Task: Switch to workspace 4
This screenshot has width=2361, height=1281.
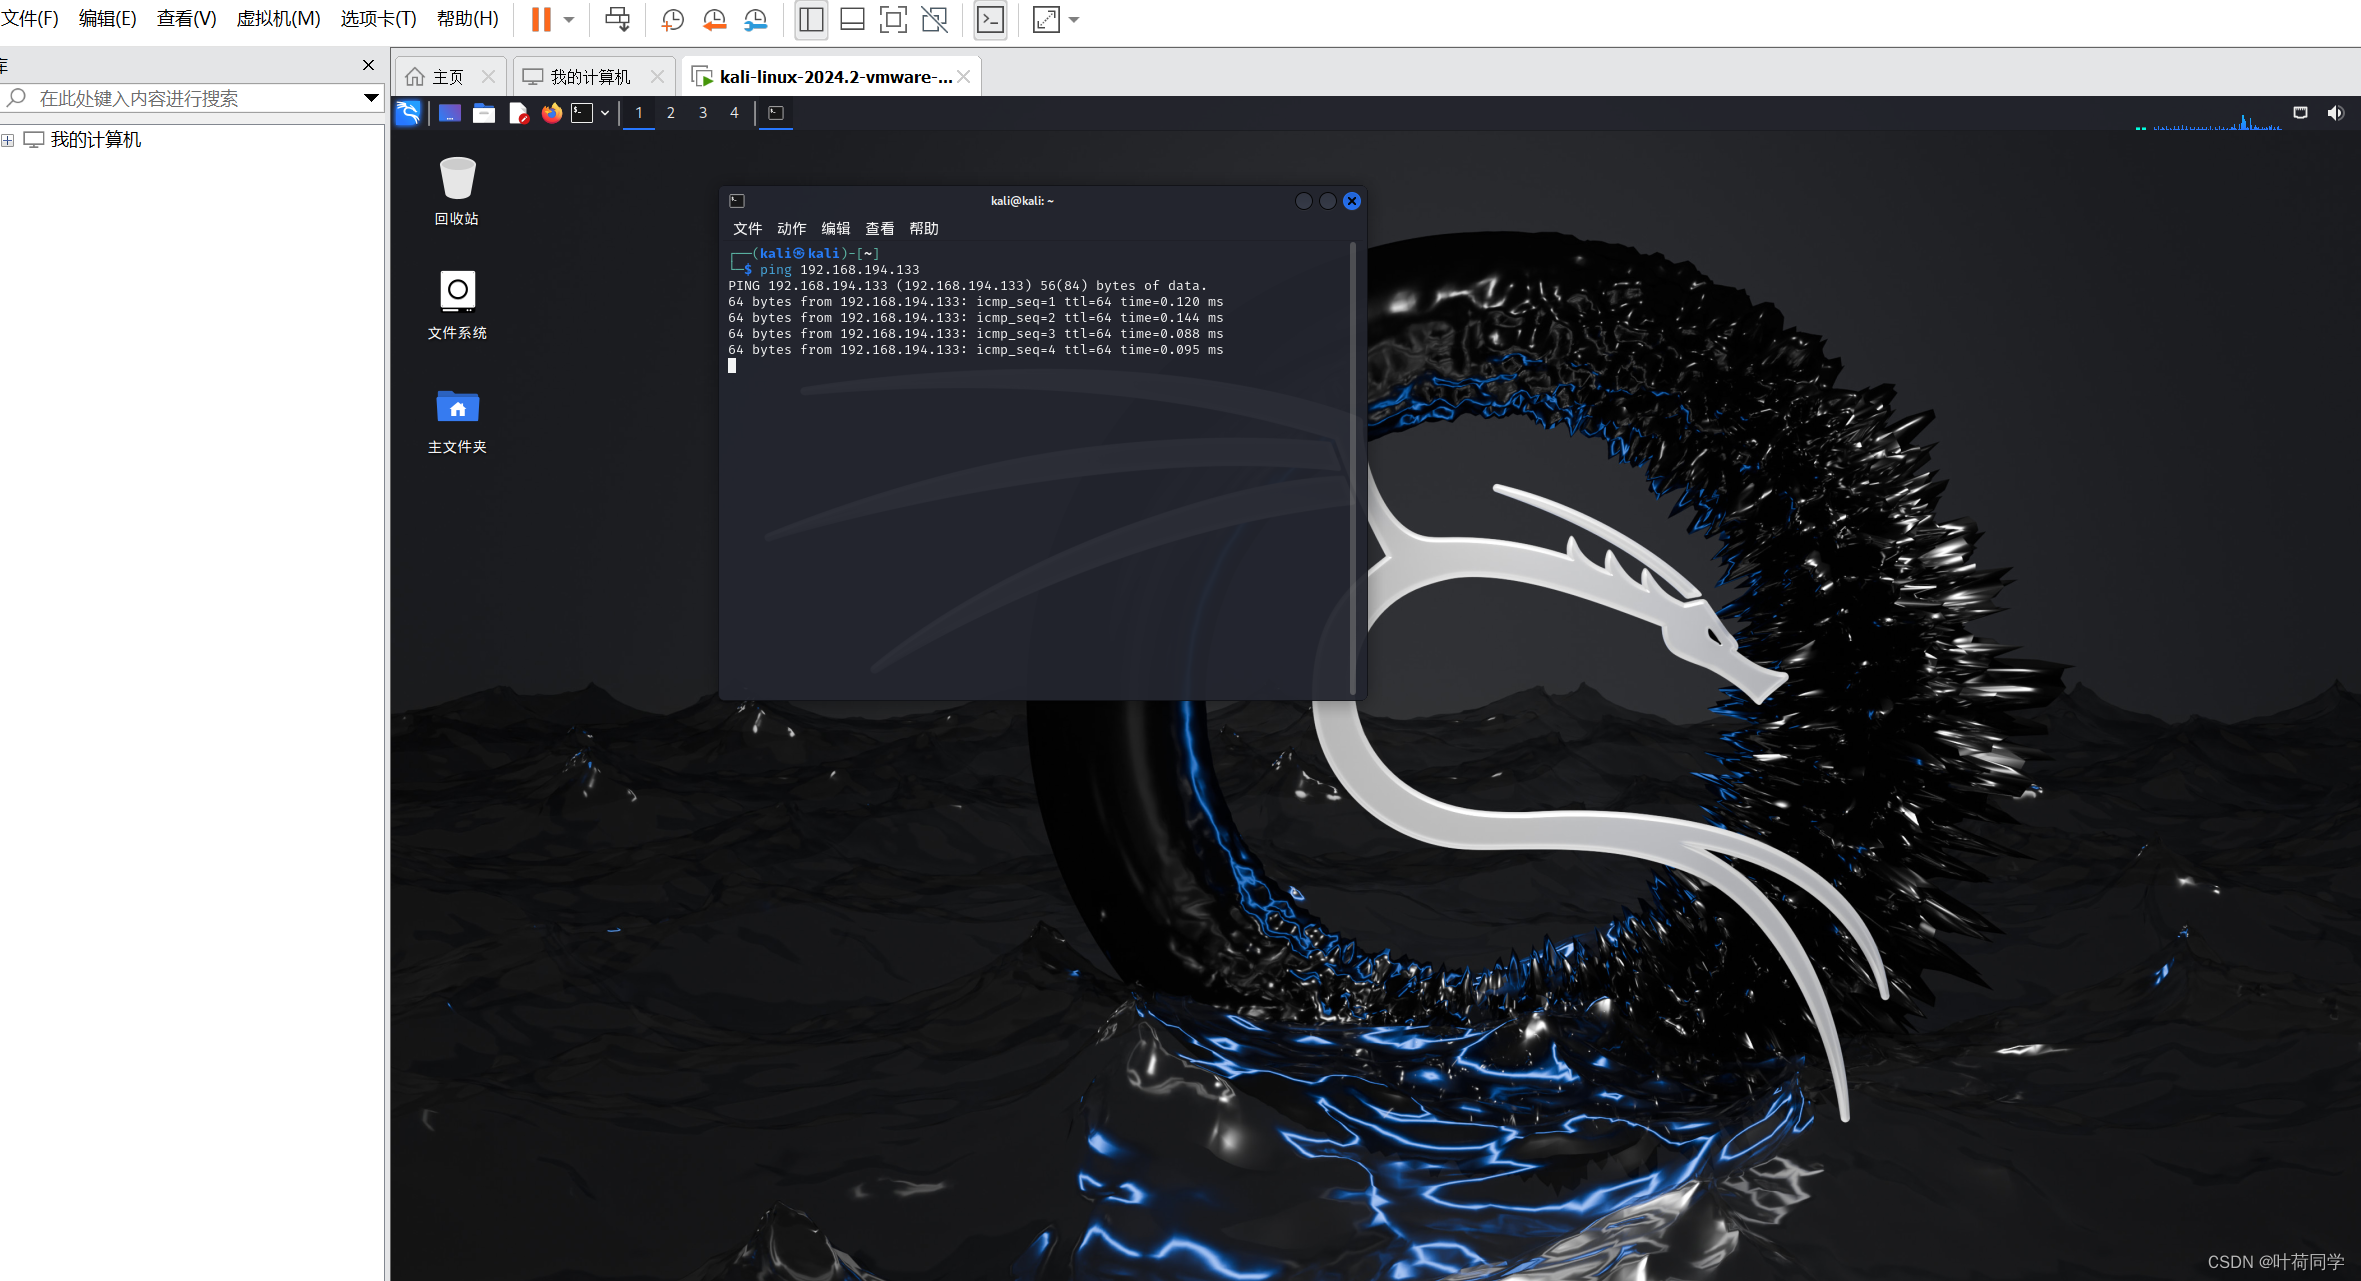Action: tap(735, 113)
